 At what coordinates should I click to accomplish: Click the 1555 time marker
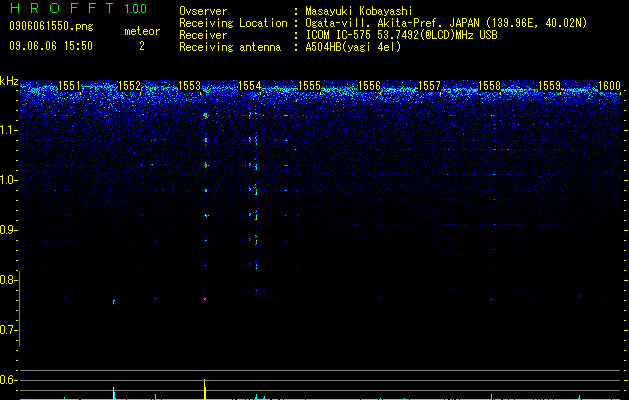(x=309, y=86)
